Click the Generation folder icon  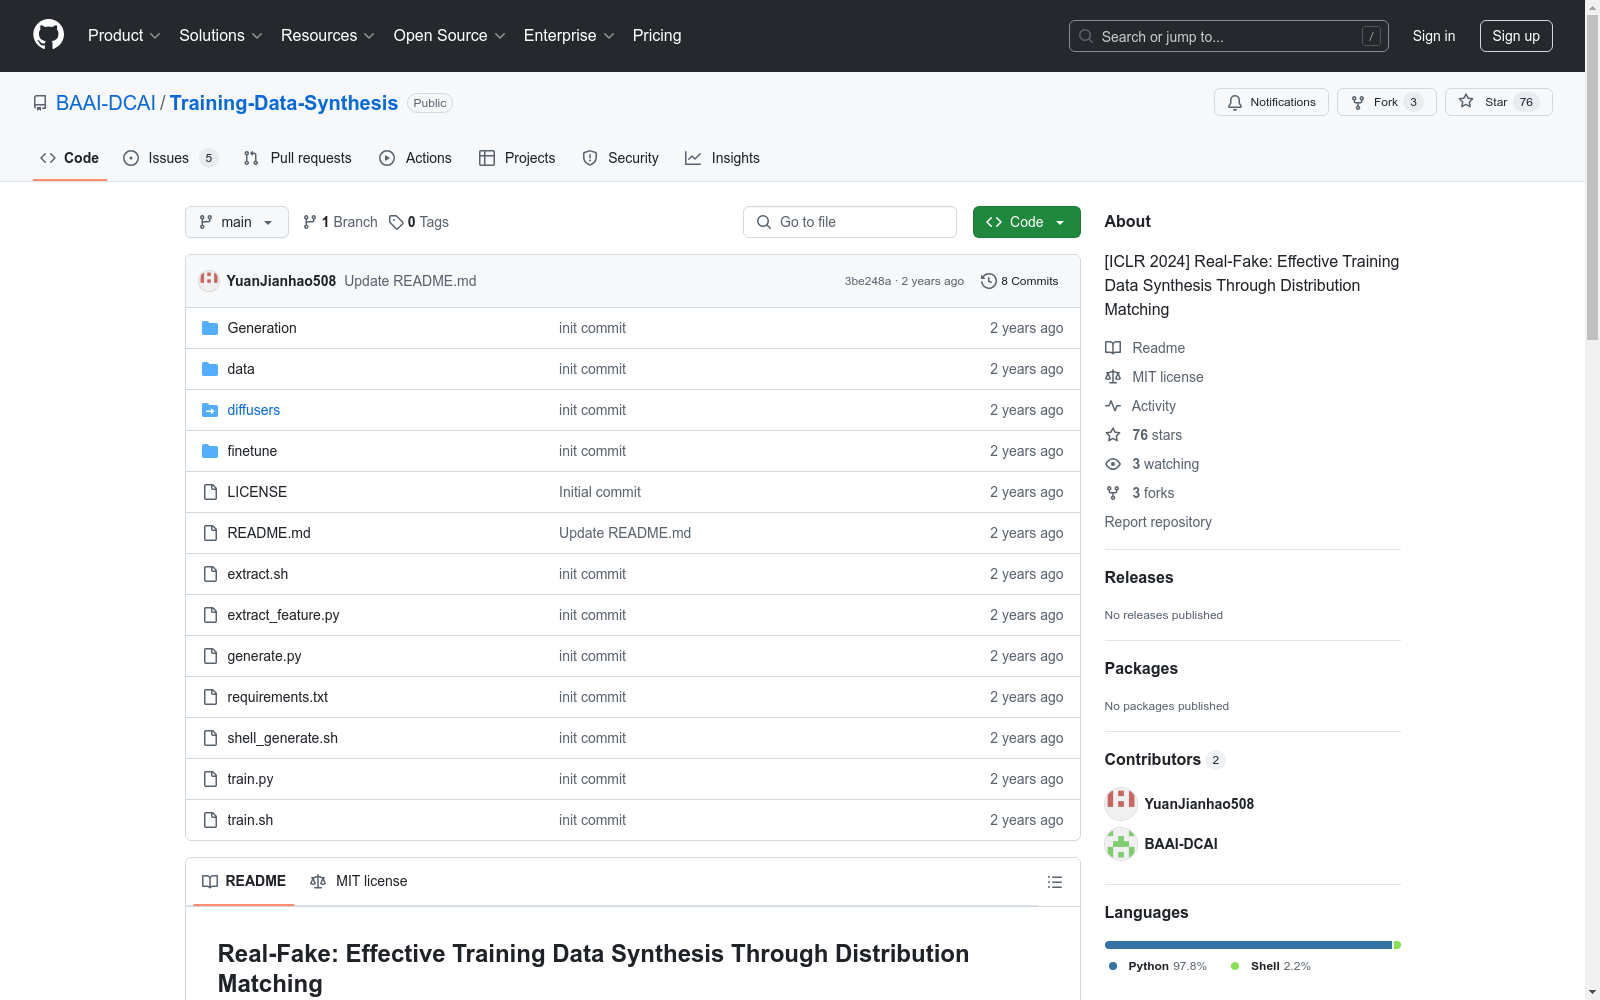pyautogui.click(x=210, y=328)
